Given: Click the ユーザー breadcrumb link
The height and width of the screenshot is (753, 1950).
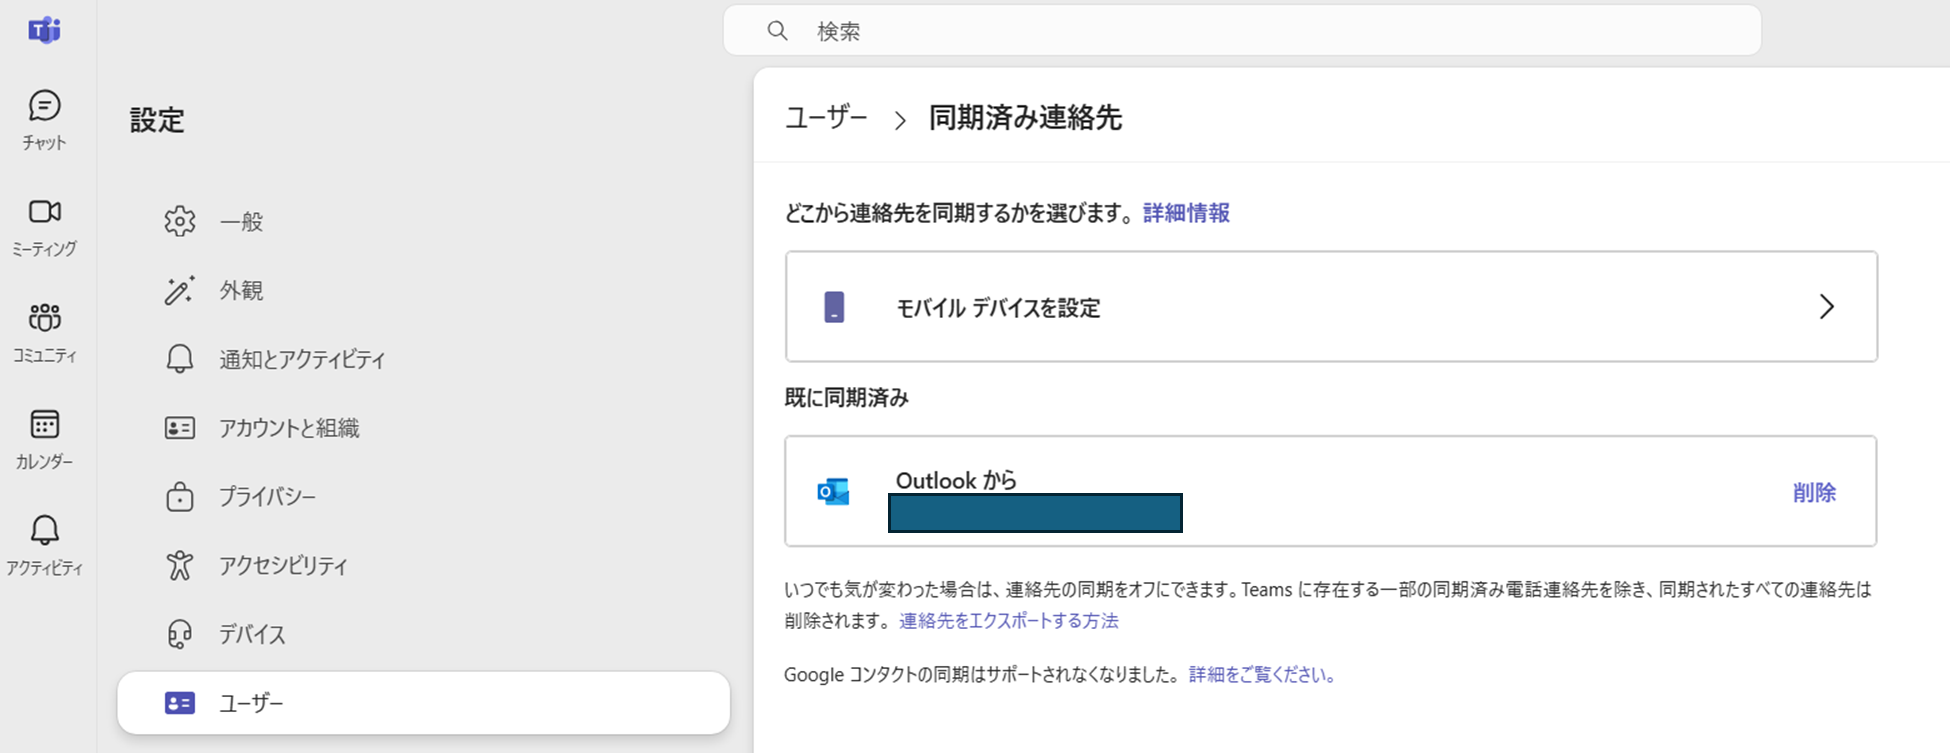Looking at the screenshot, I should coord(826,118).
